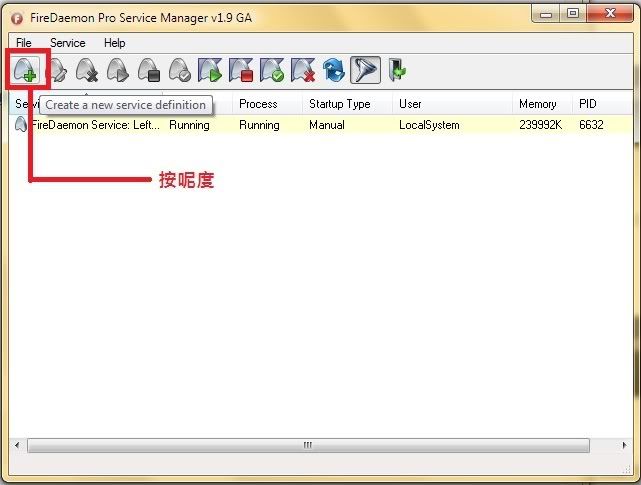Open the Help menu
This screenshot has width=641, height=485.
115,43
